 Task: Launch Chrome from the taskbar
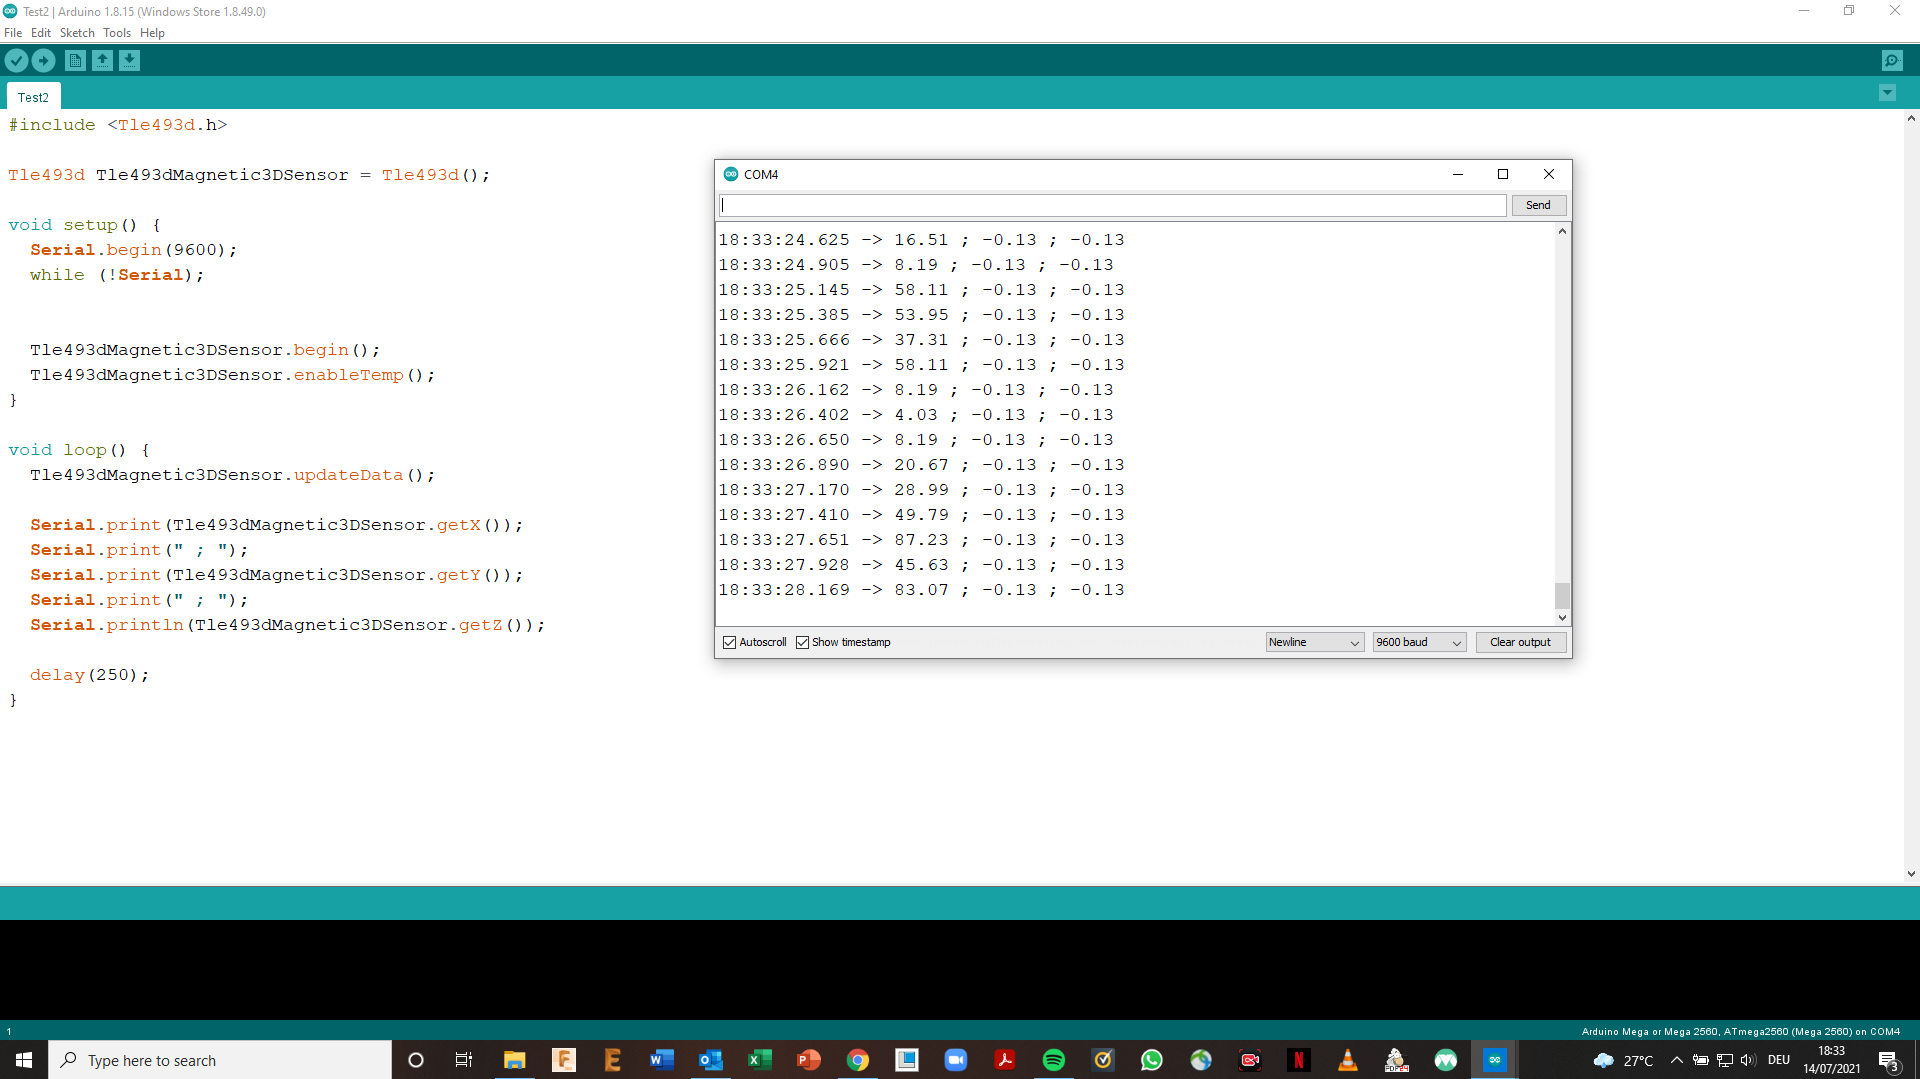(858, 1060)
